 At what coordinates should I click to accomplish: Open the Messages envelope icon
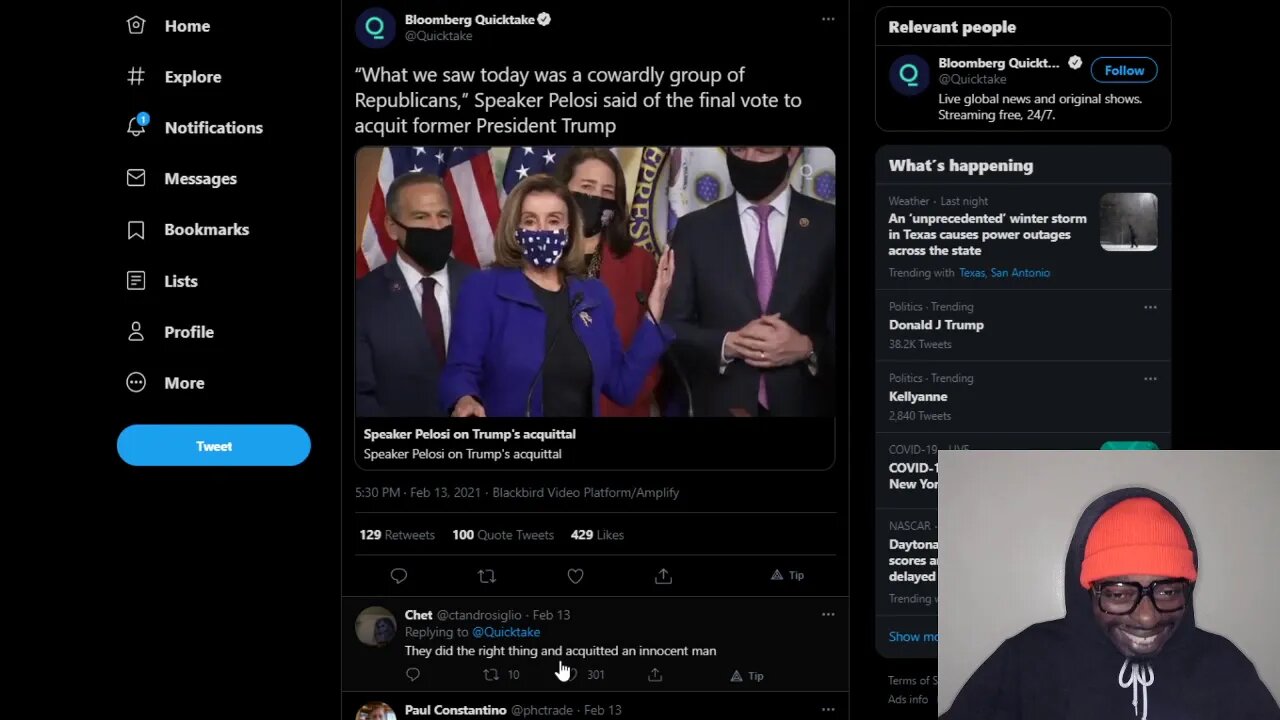tap(136, 178)
